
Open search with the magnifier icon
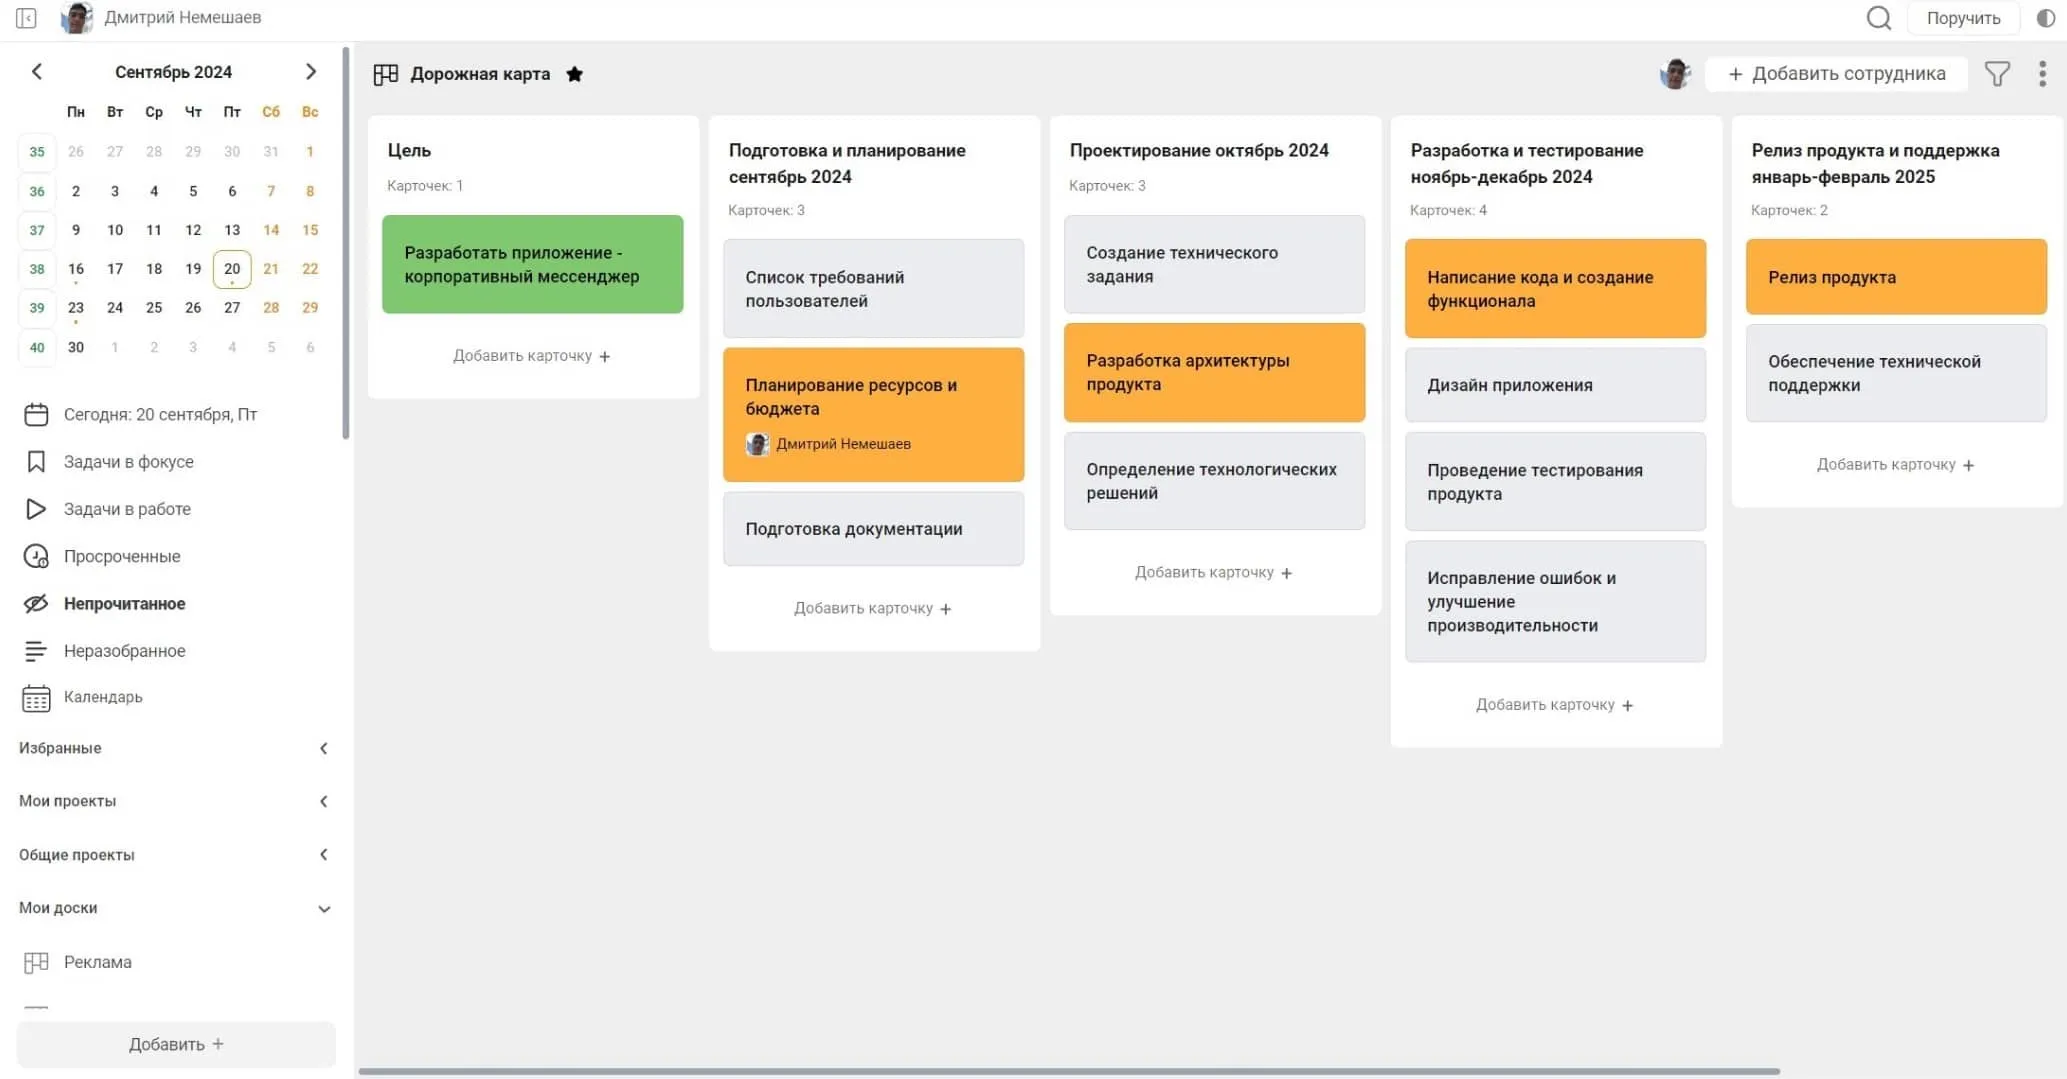(1878, 18)
